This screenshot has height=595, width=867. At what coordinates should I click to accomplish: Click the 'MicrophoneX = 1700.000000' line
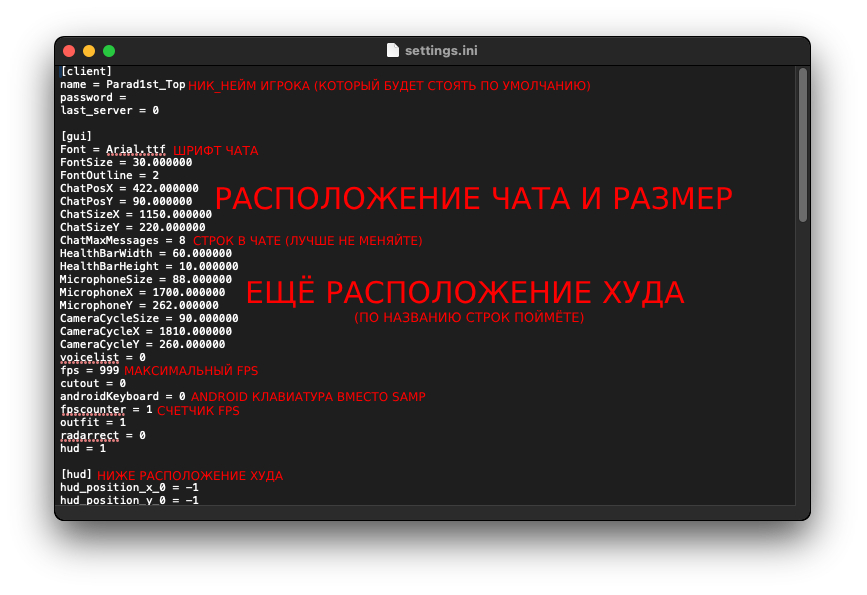tap(143, 292)
